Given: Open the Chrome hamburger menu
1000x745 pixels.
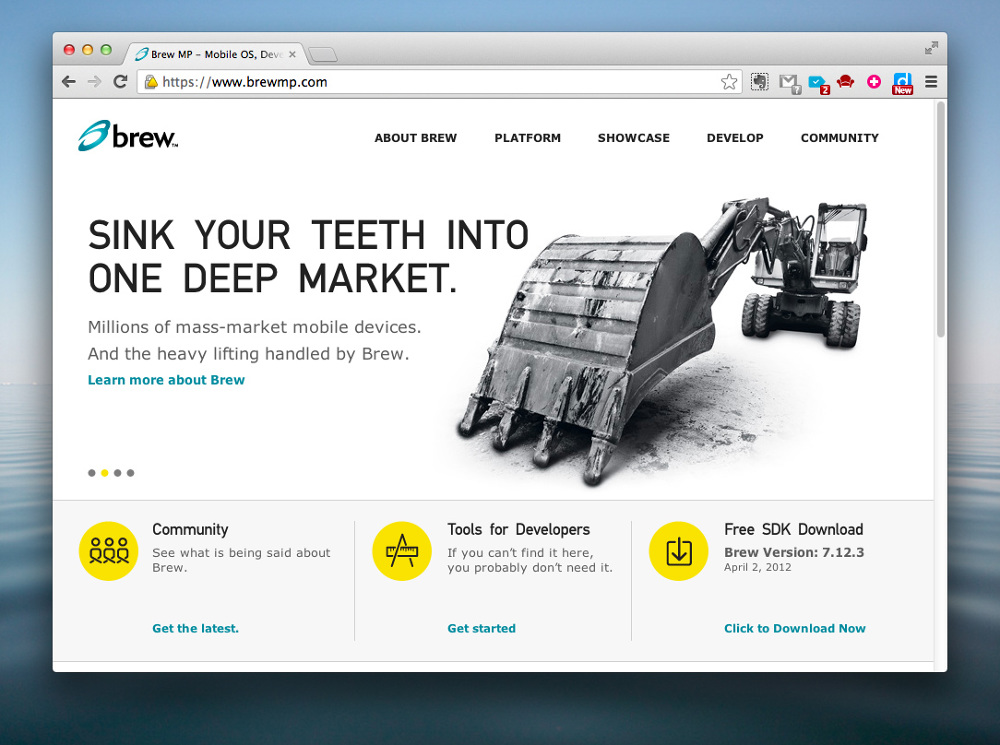Looking at the screenshot, I should point(931,82).
